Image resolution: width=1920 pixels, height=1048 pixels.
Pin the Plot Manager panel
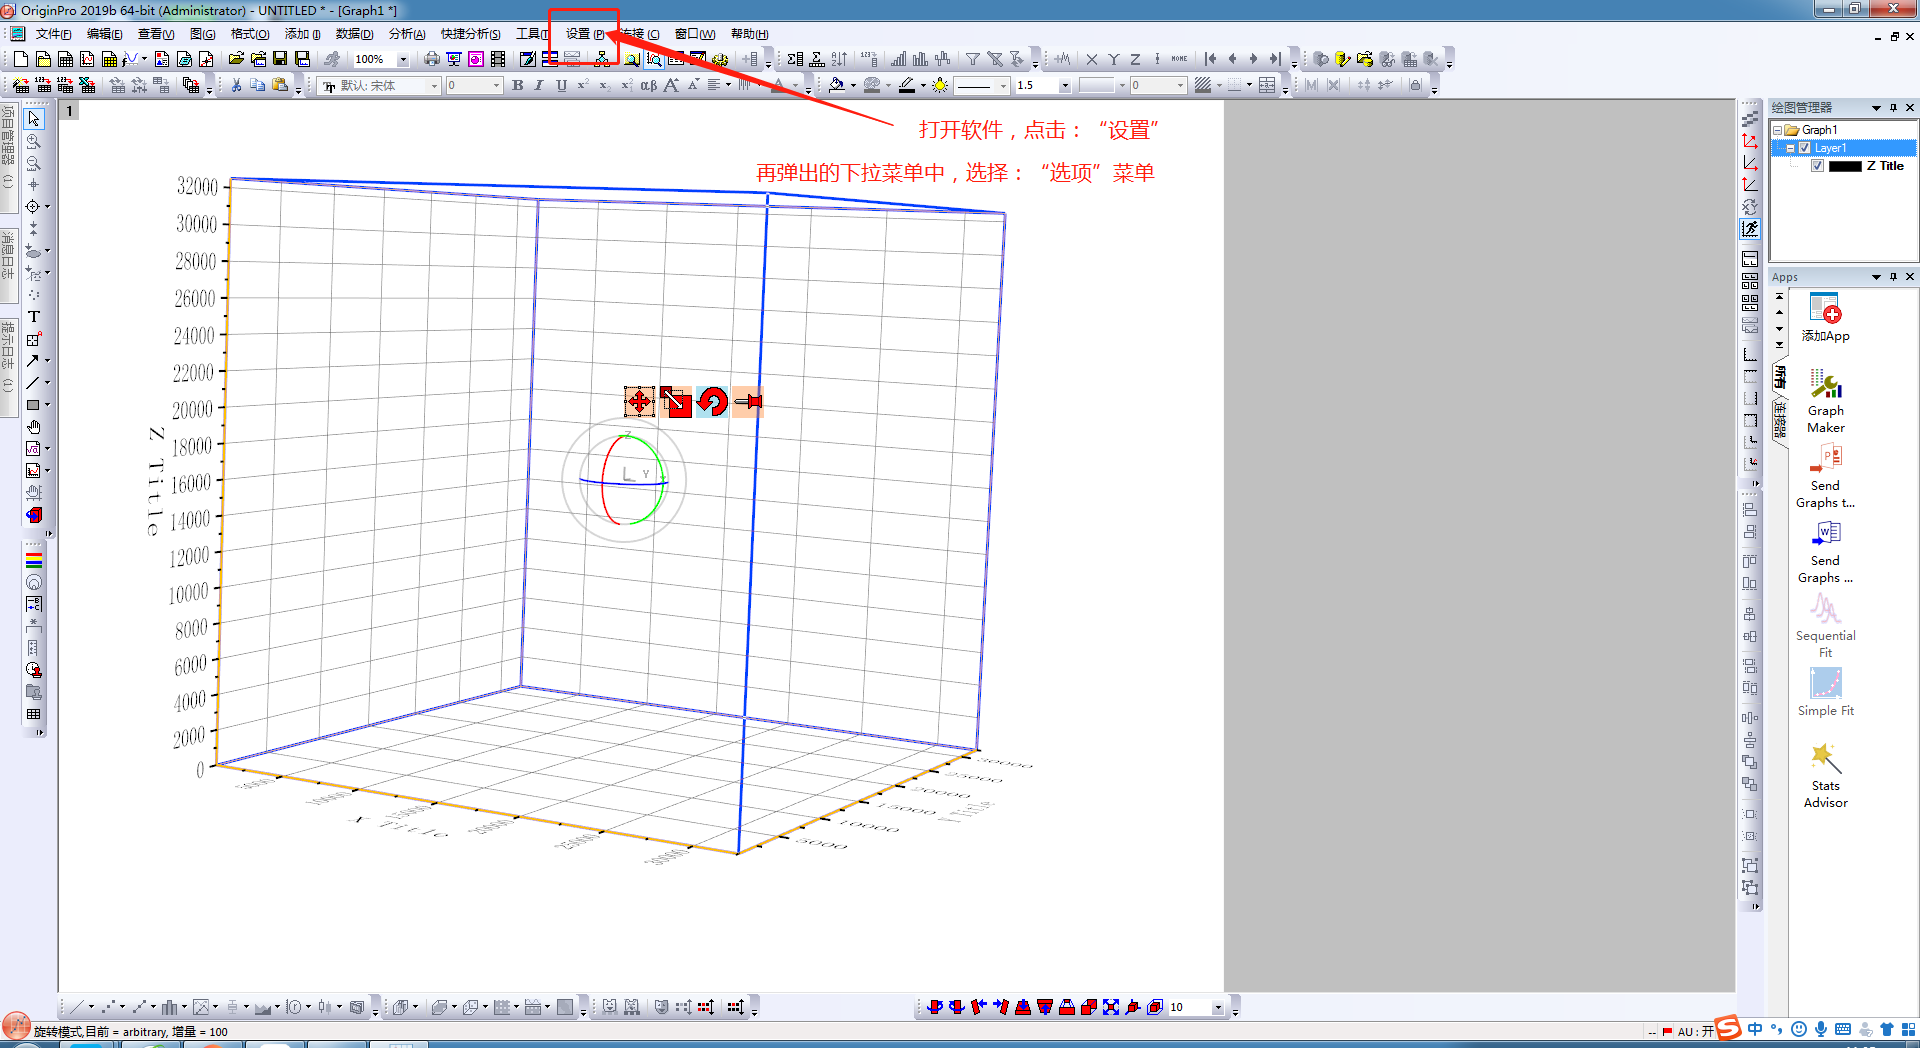(x=1893, y=108)
